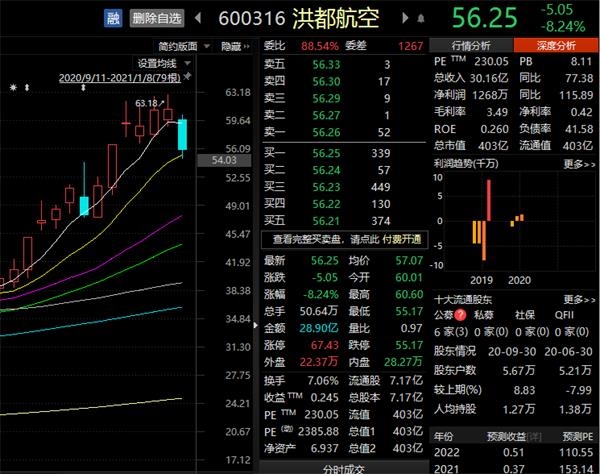Click the 换手 value 7.06%
Screen dimensions: 600x474
[323, 381]
